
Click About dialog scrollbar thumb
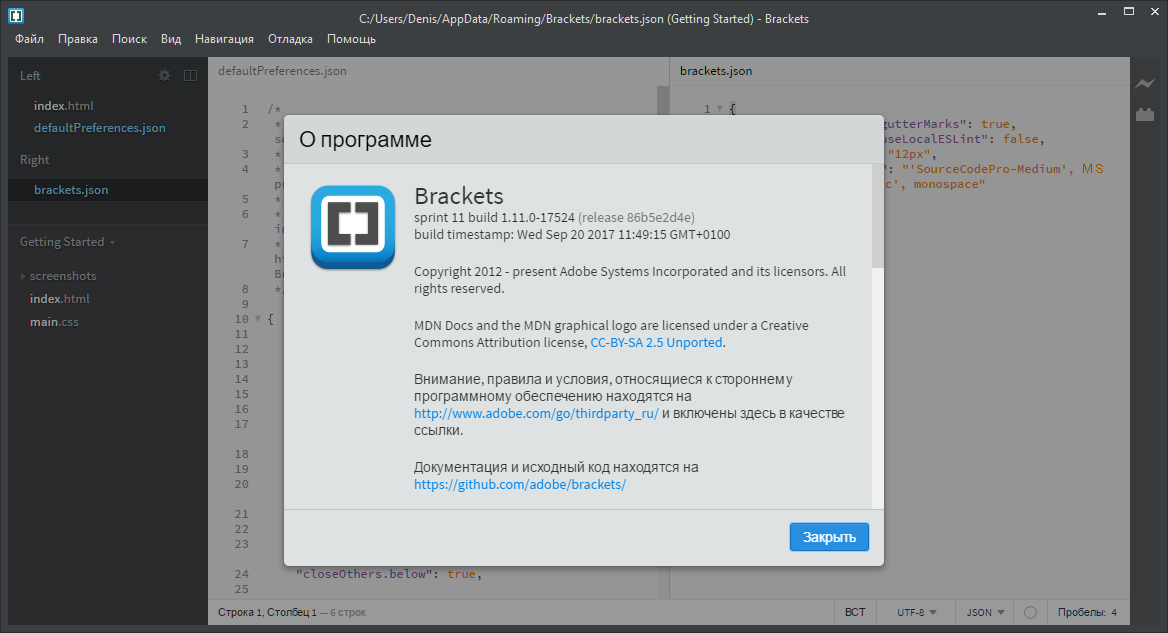(877, 216)
